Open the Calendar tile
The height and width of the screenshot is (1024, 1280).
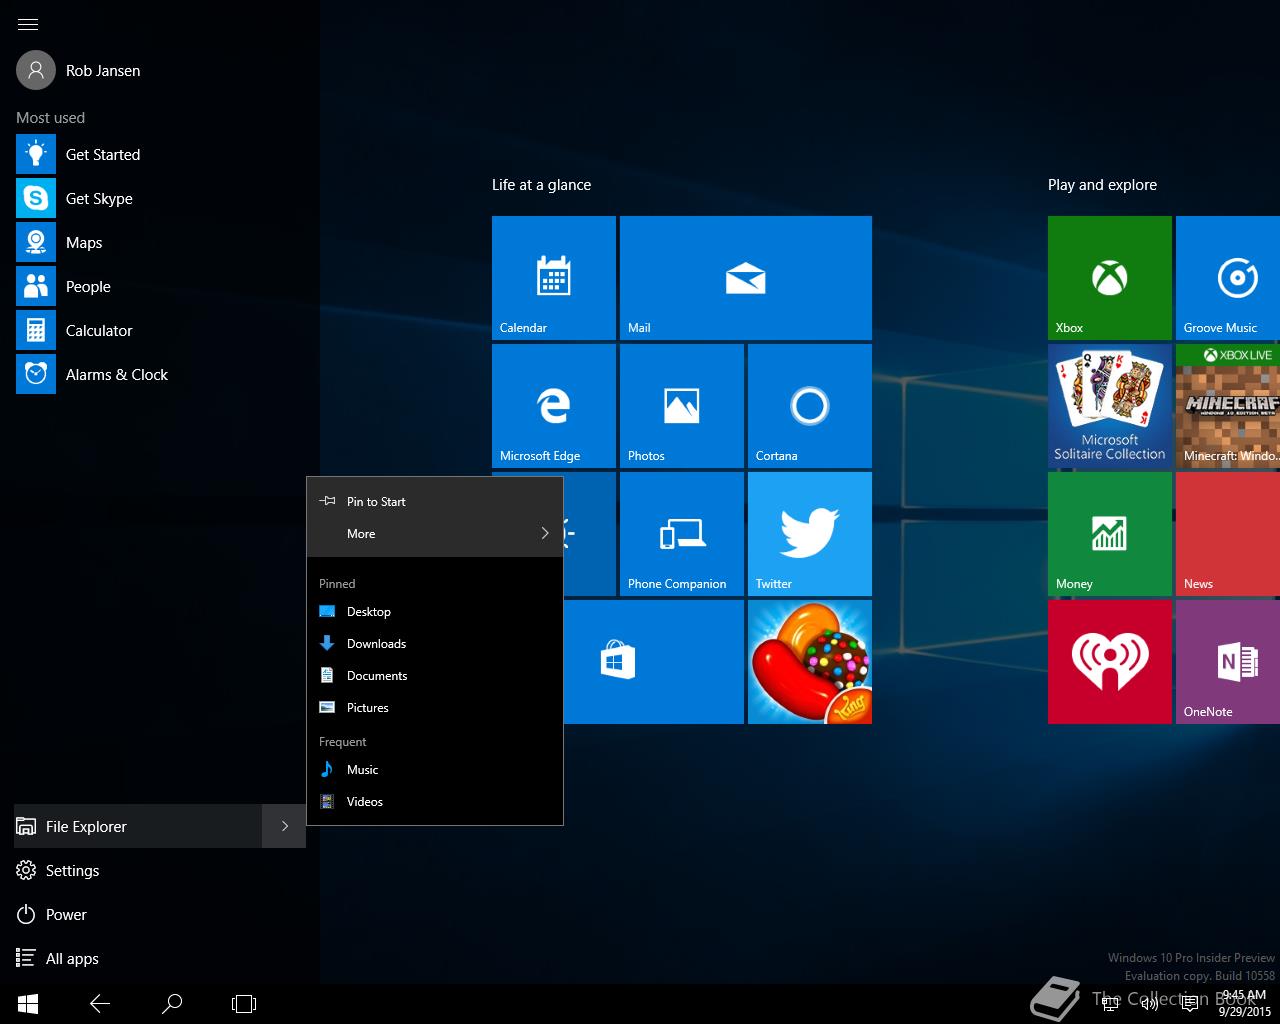(x=554, y=278)
